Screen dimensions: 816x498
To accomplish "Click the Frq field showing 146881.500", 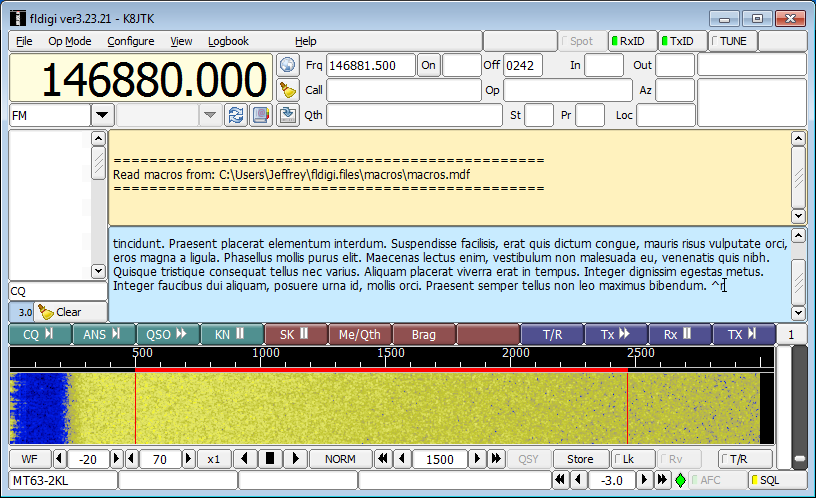I will [x=371, y=65].
